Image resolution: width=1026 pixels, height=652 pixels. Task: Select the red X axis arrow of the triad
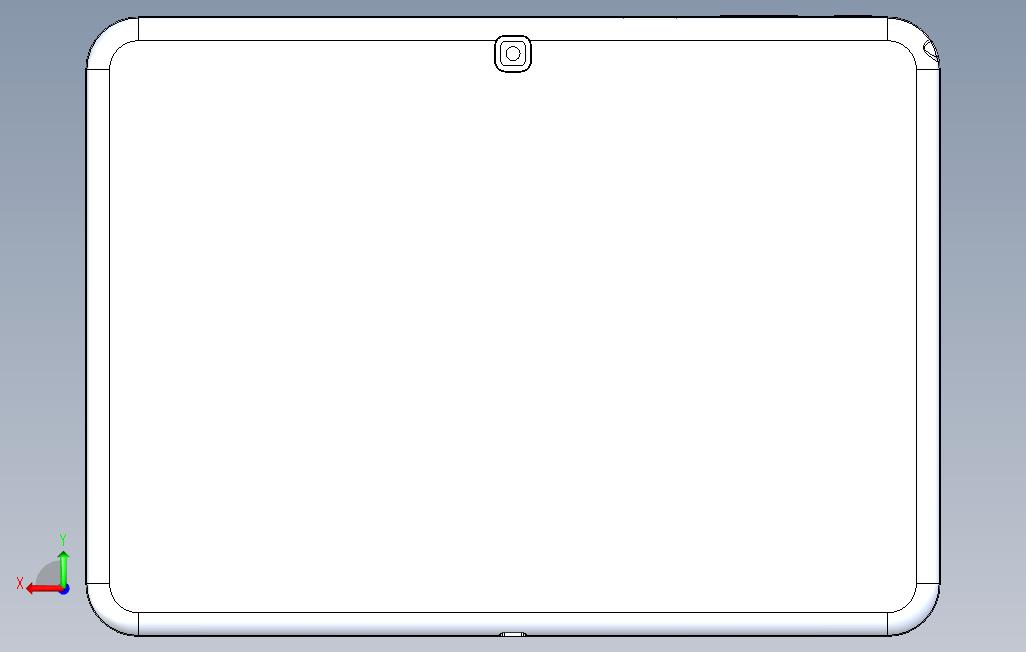pyautogui.click(x=43, y=589)
